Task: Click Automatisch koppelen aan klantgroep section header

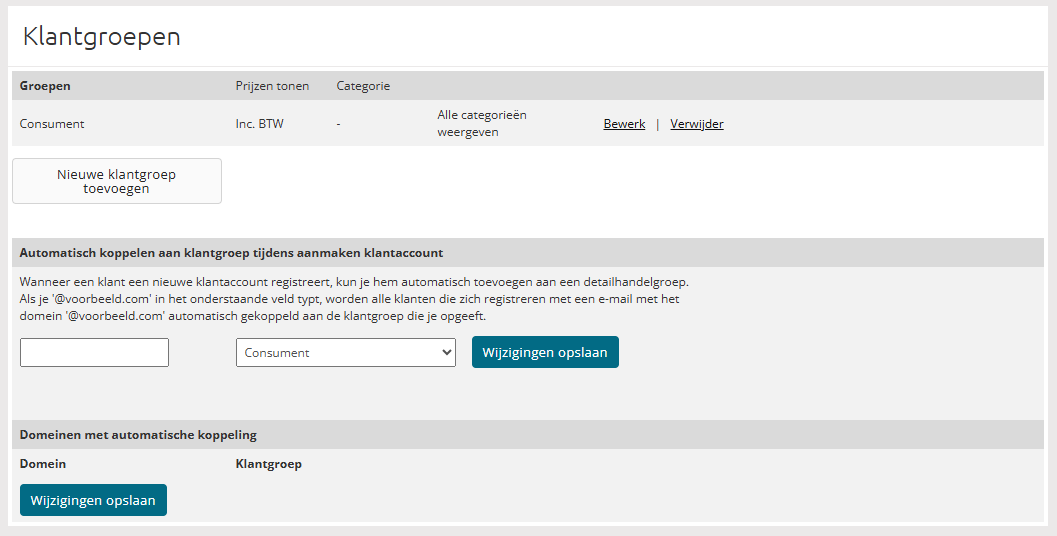Action: pyautogui.click(x=231, y=254)
